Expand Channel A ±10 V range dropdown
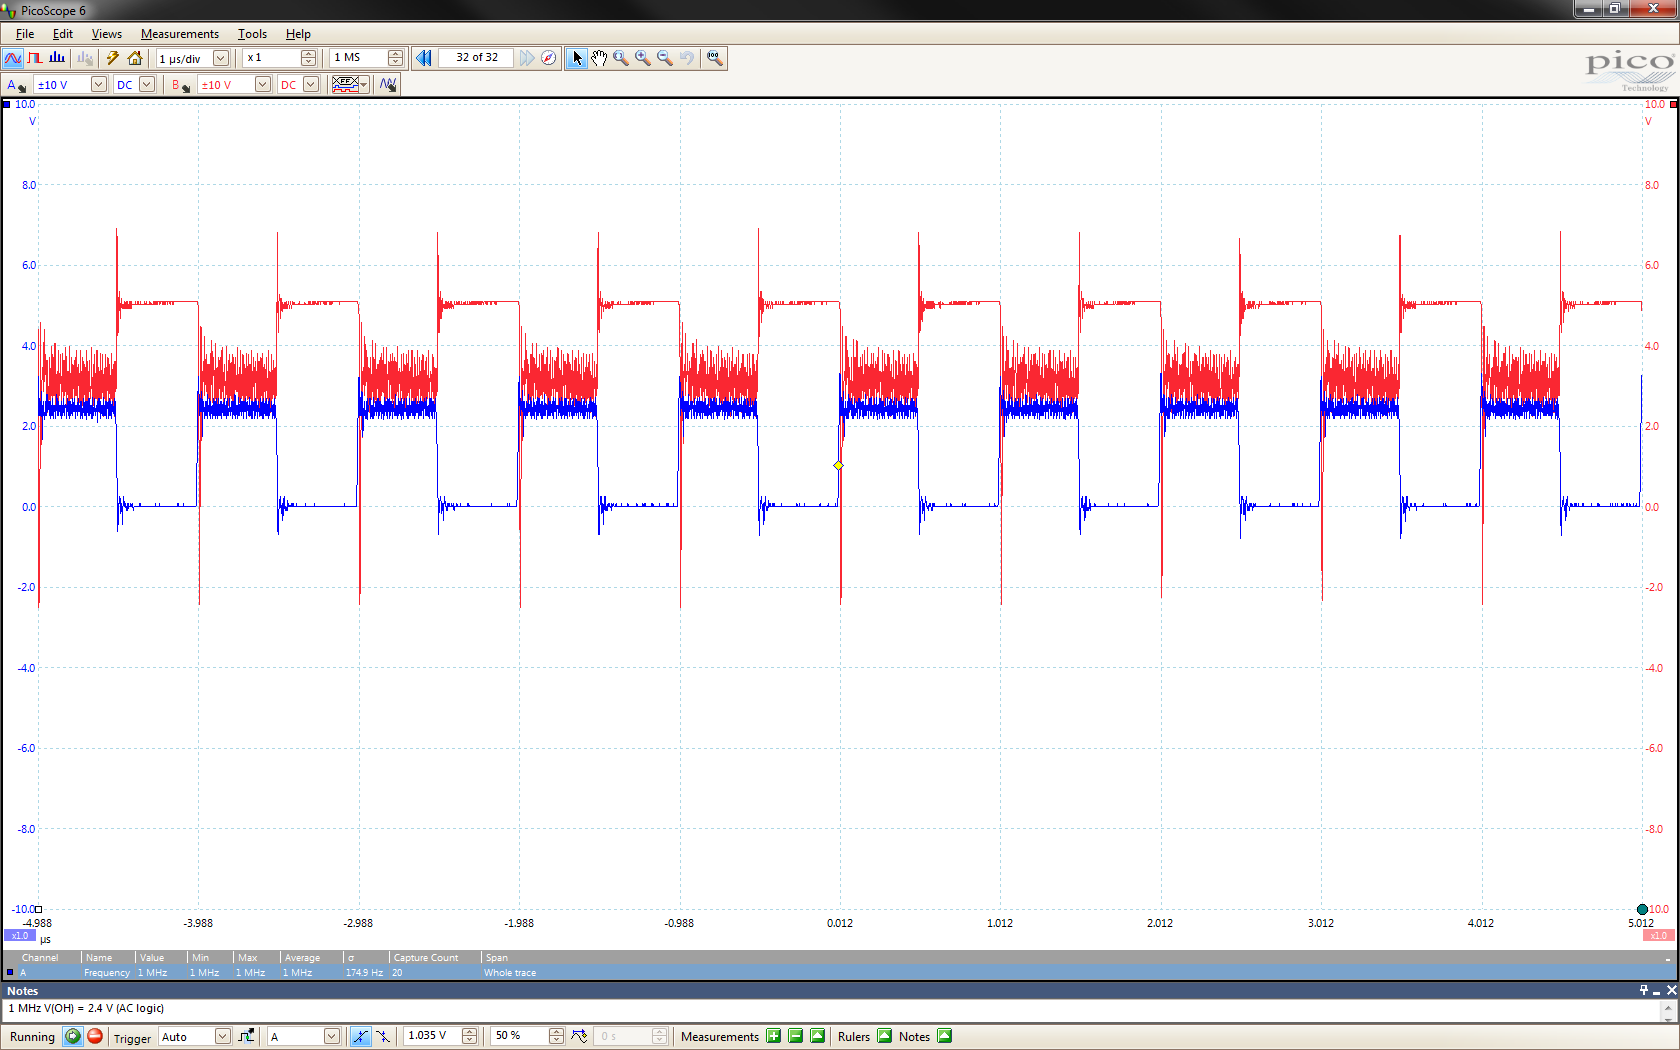Screen dimensions: 1680x1050 click(x=98, y=85)
